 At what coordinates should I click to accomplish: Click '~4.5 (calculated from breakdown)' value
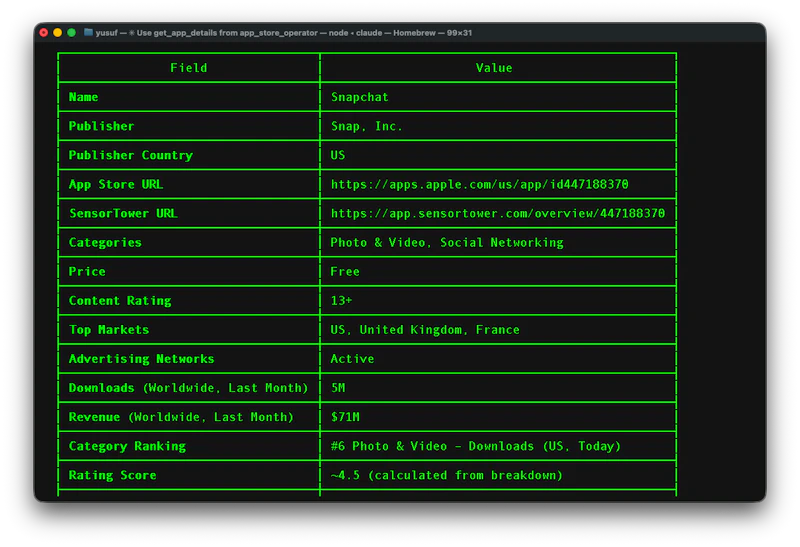click(446, 475)
